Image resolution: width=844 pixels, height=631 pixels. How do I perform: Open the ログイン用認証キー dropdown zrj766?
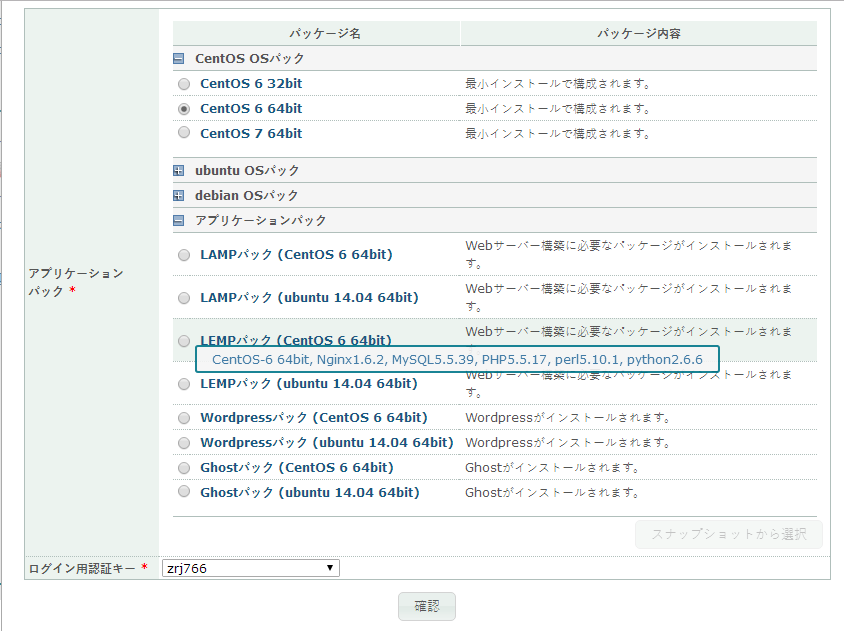click(x=251, y=568)
